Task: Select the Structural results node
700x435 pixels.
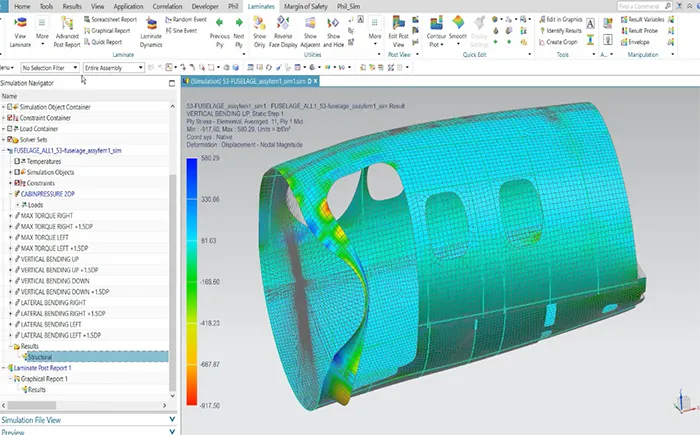Action: [x=40, y=357]
